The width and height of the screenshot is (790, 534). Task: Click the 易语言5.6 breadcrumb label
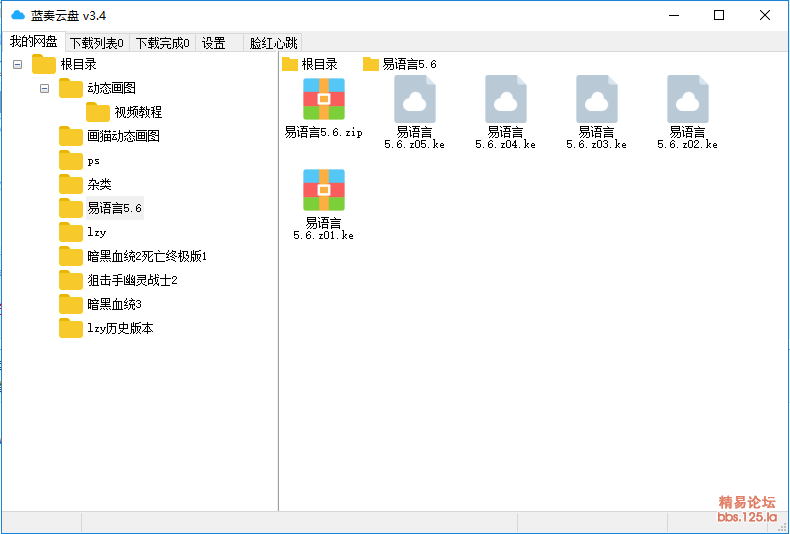point(410,64)
